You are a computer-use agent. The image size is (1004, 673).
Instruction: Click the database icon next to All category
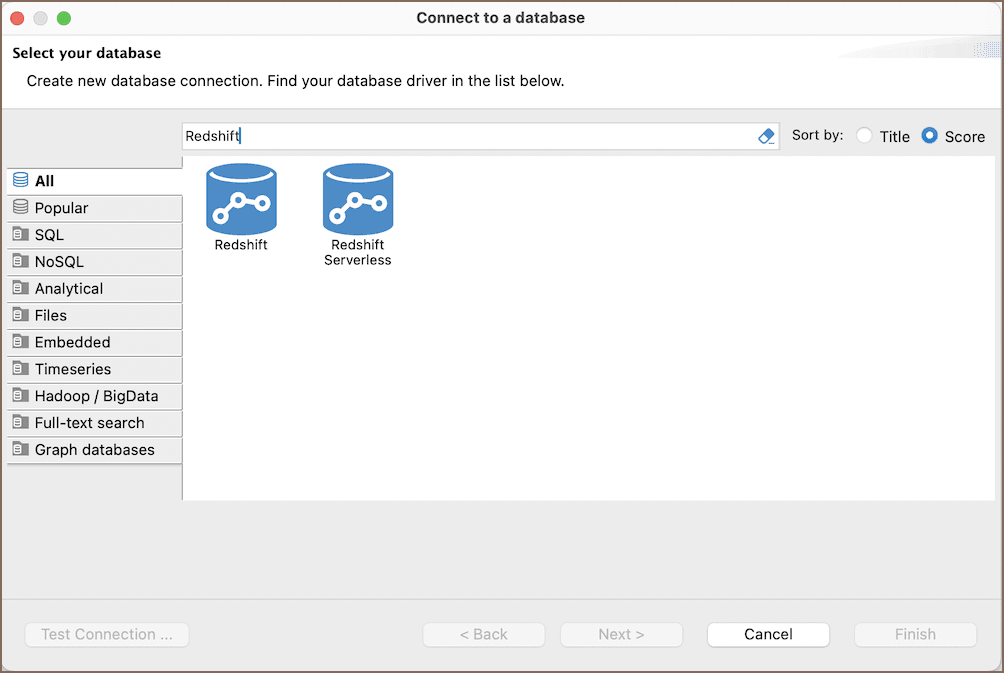[x=20, y=181]
